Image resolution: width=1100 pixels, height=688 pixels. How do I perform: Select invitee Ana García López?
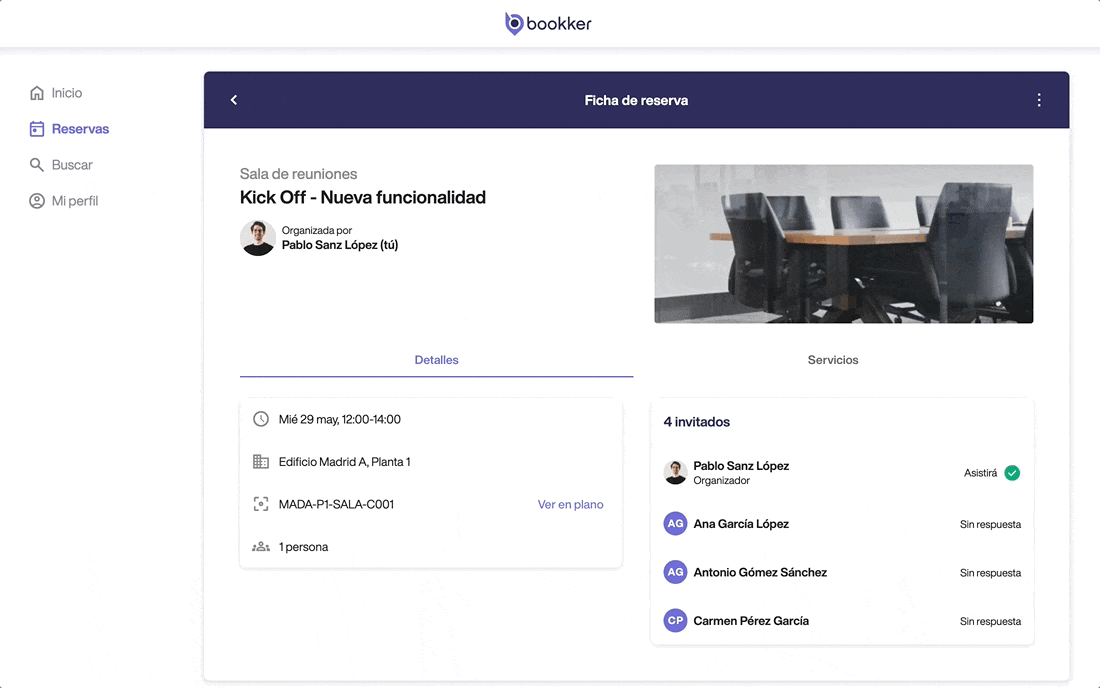tap(741, 524)
